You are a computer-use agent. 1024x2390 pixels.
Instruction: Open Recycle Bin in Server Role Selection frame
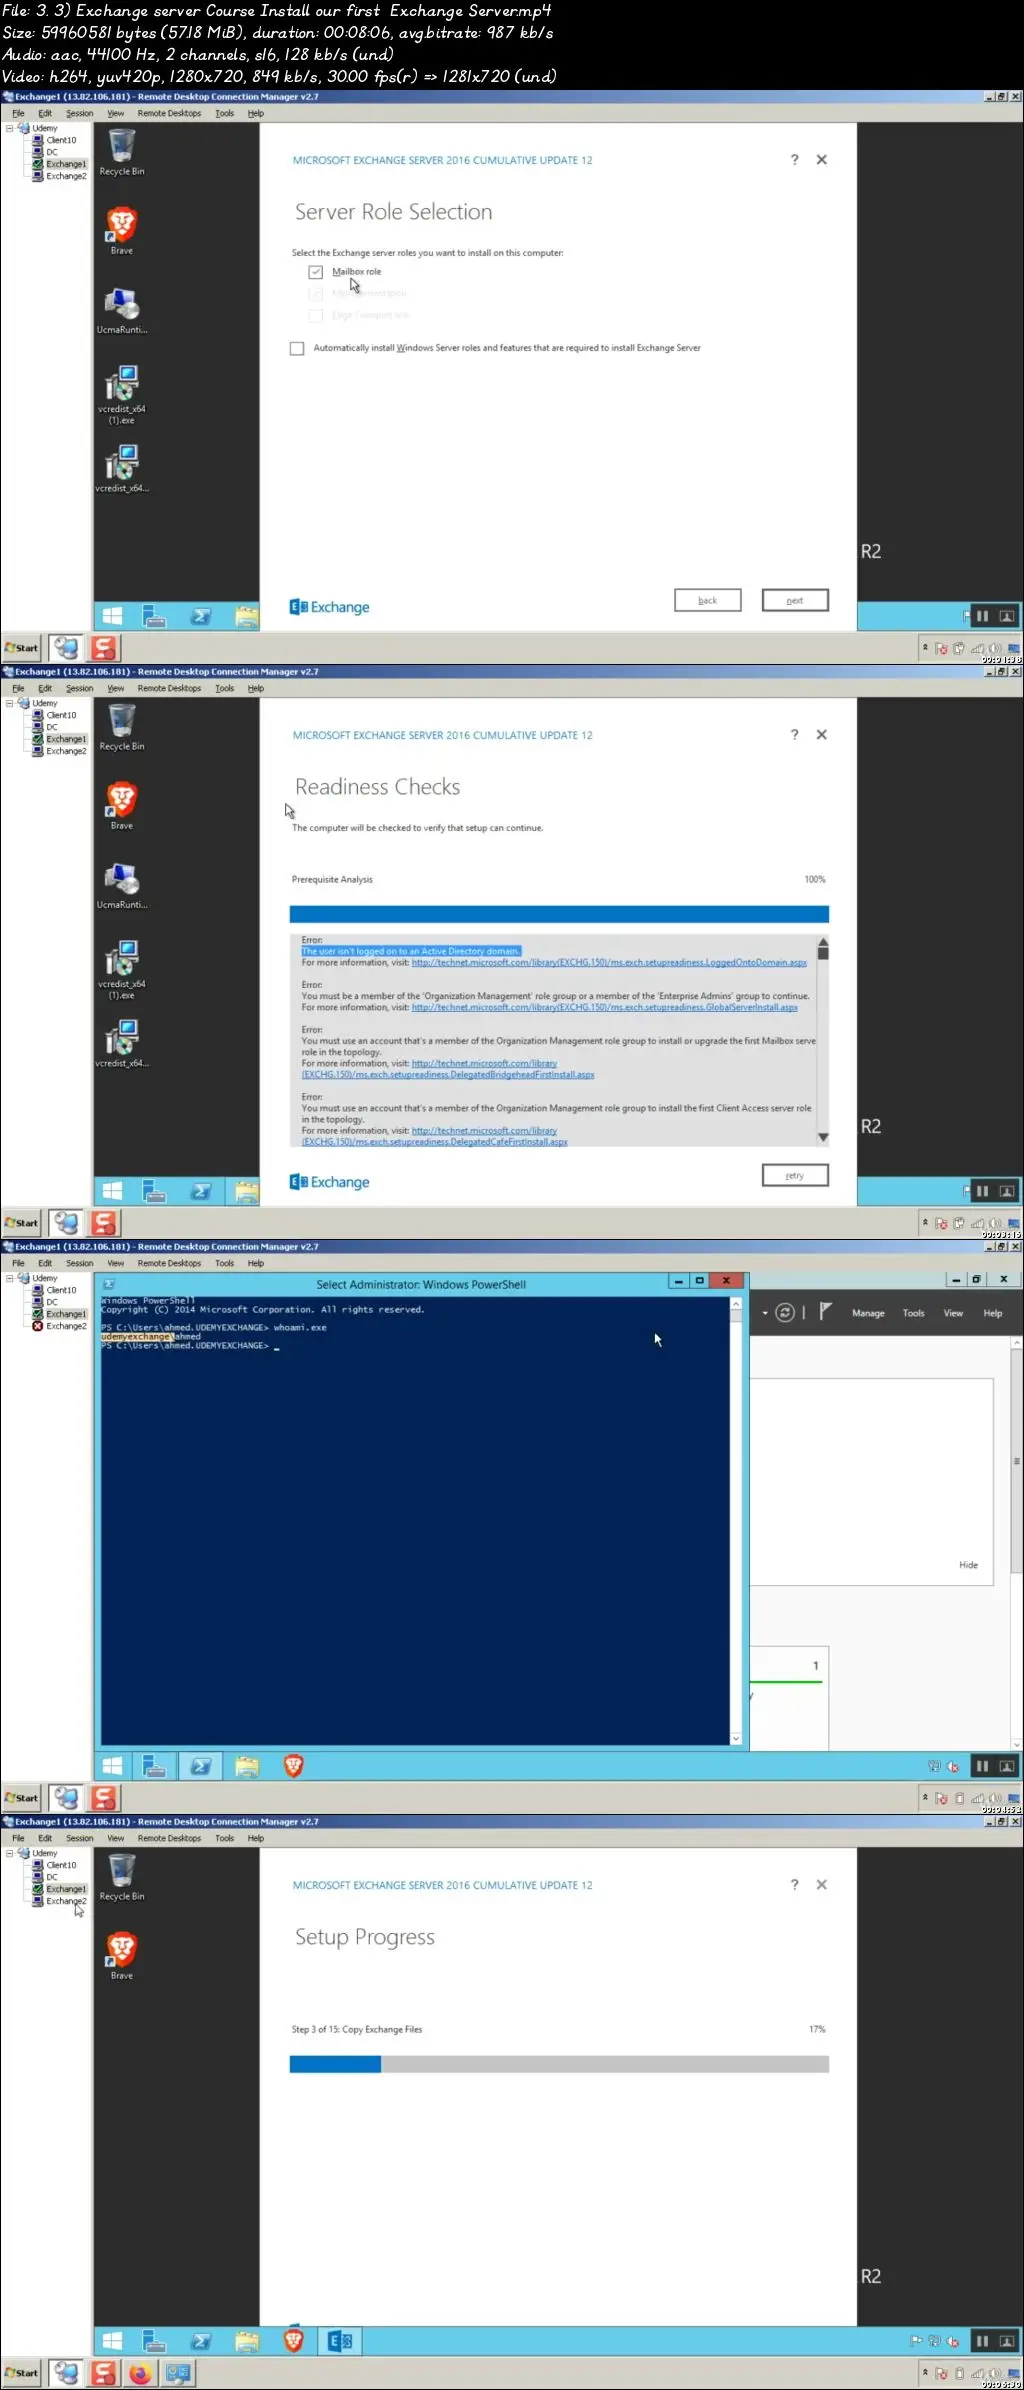click(122, 152)
